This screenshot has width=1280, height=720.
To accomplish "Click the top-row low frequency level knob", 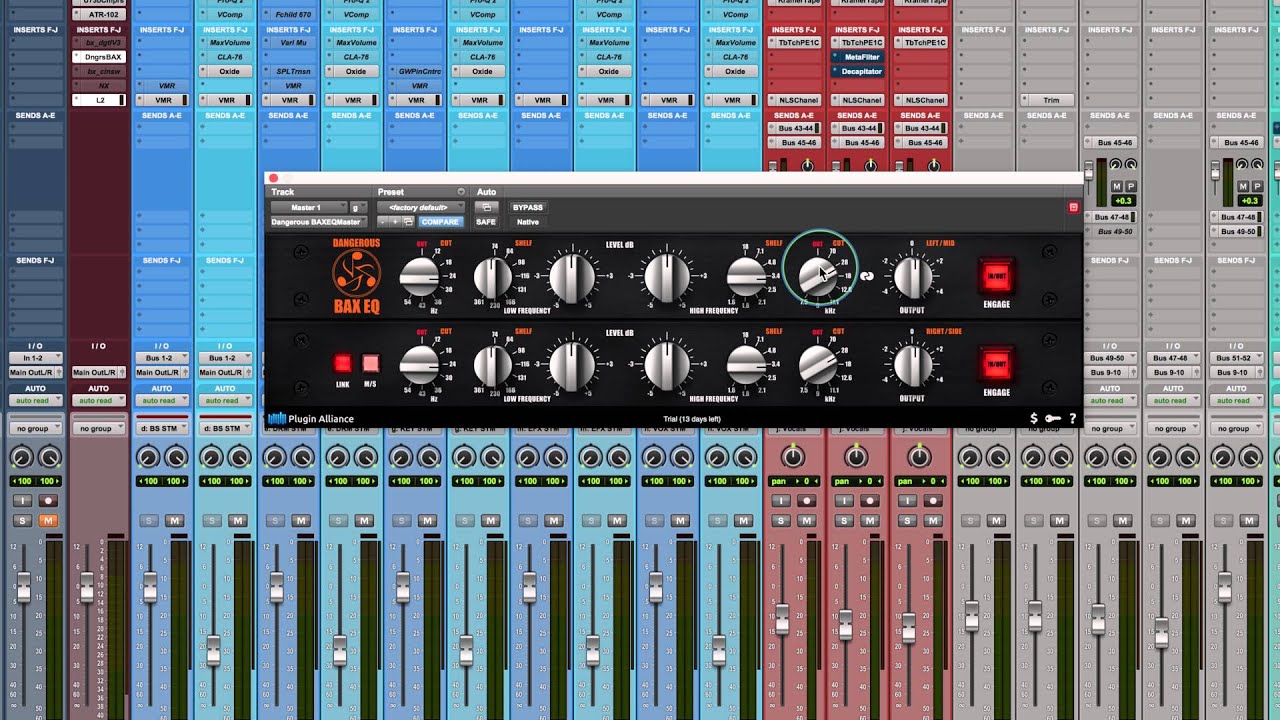I will click(572, 277).
